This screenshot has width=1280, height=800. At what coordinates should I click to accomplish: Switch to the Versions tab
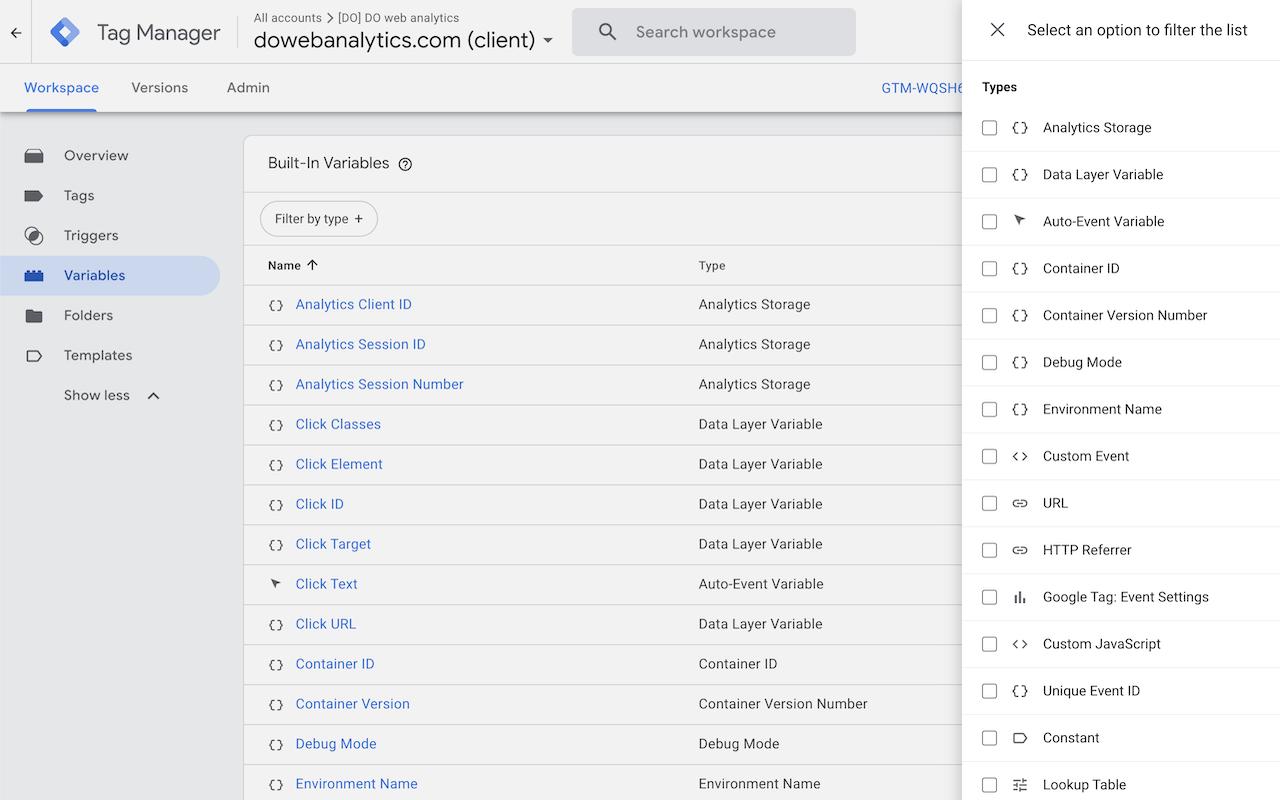click(x=160, y=88)
